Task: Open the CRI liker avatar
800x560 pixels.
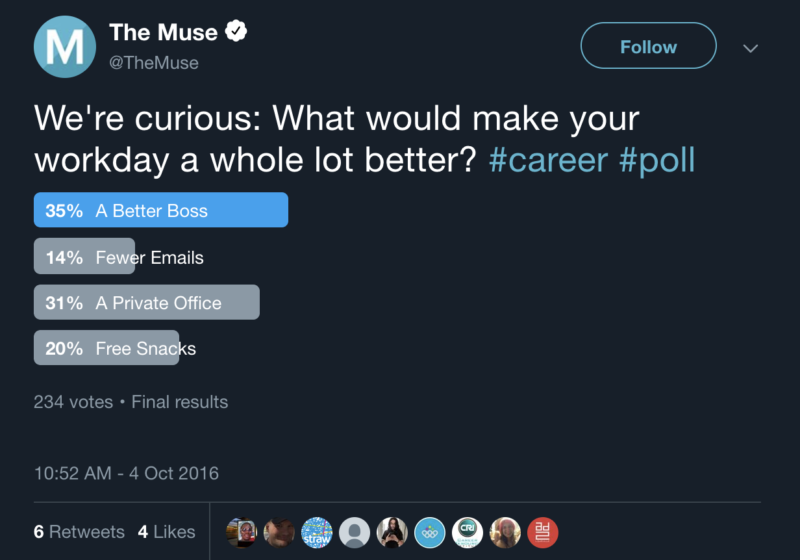Action: point(467,532)
